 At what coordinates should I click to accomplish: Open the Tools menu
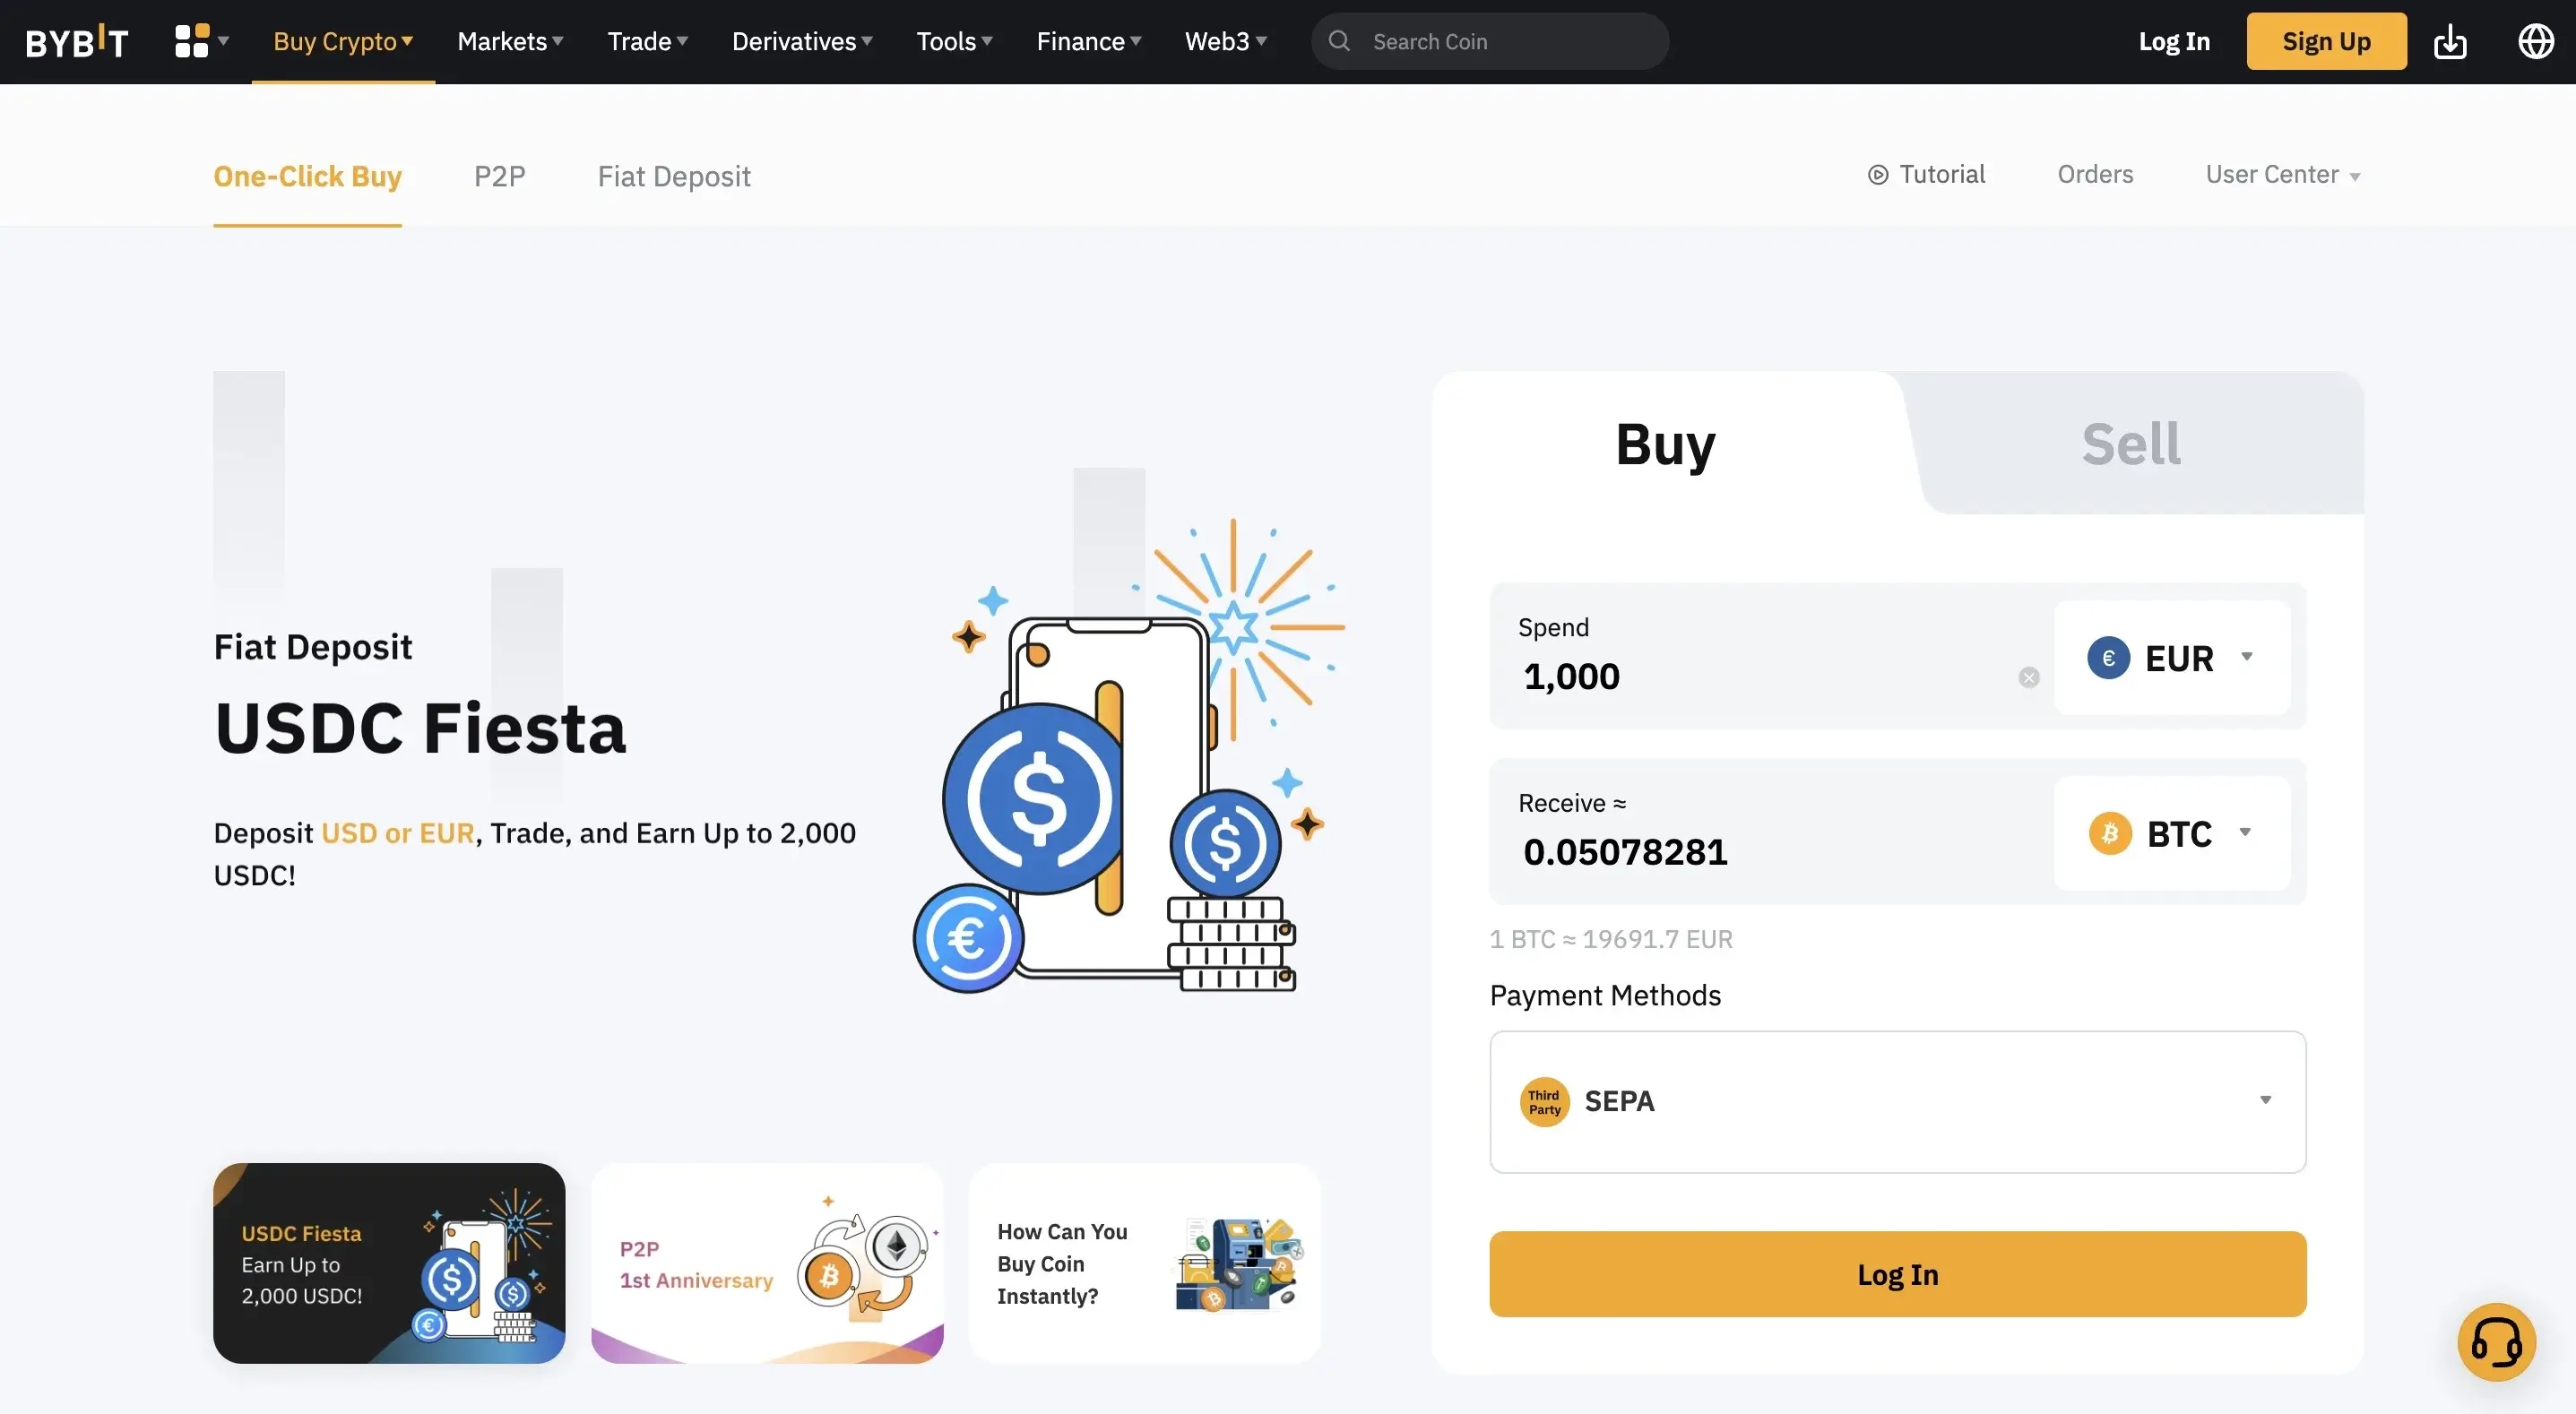(954, 41)
